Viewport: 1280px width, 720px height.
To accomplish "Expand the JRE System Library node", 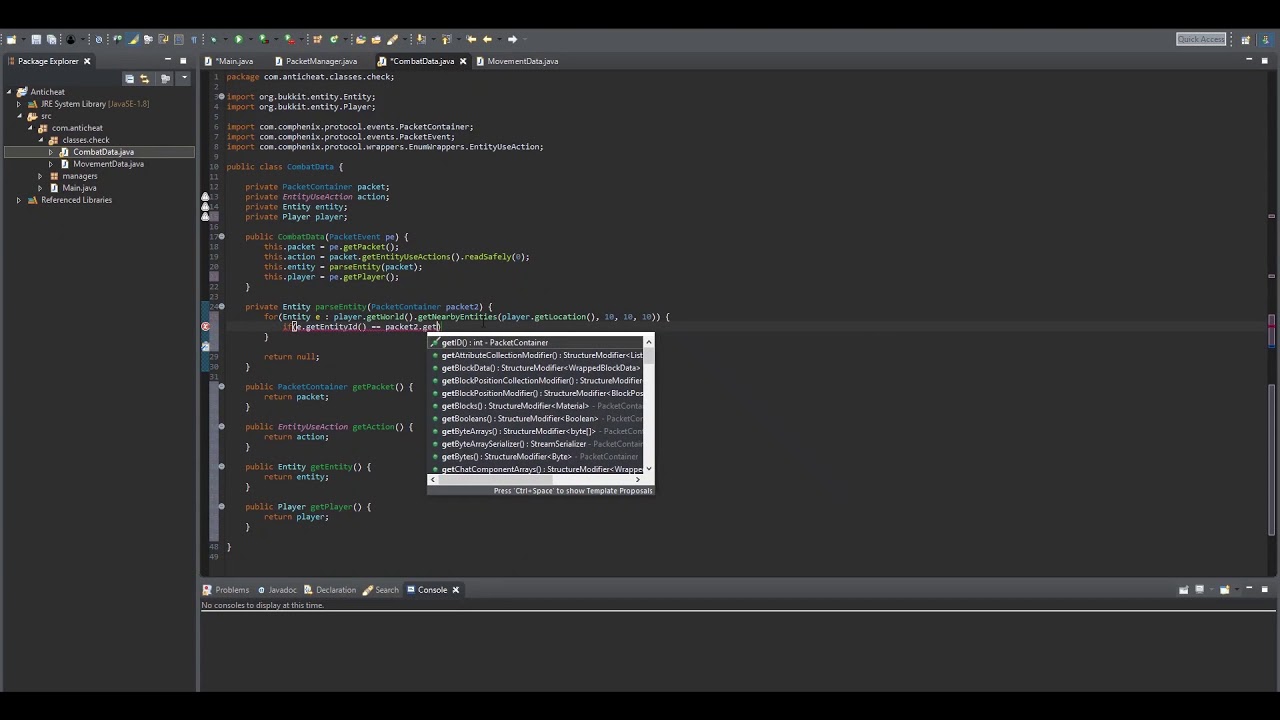I will 18,104.
